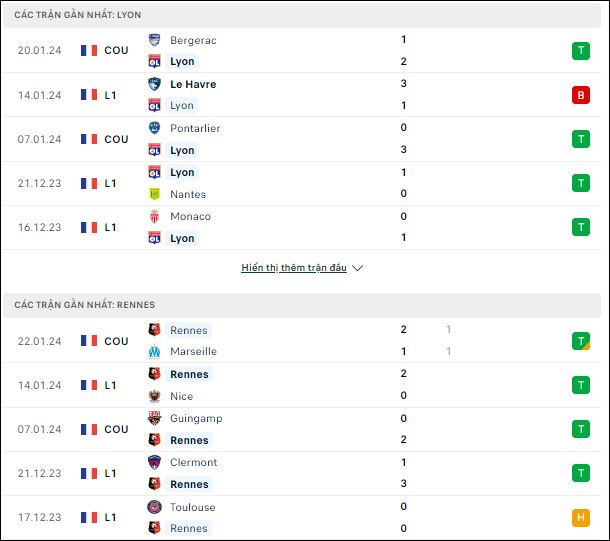Image resolution: width=610 pixels, height=541 pixels.
Task: Click the Nice club crest icon
Action: pos(154,396)
